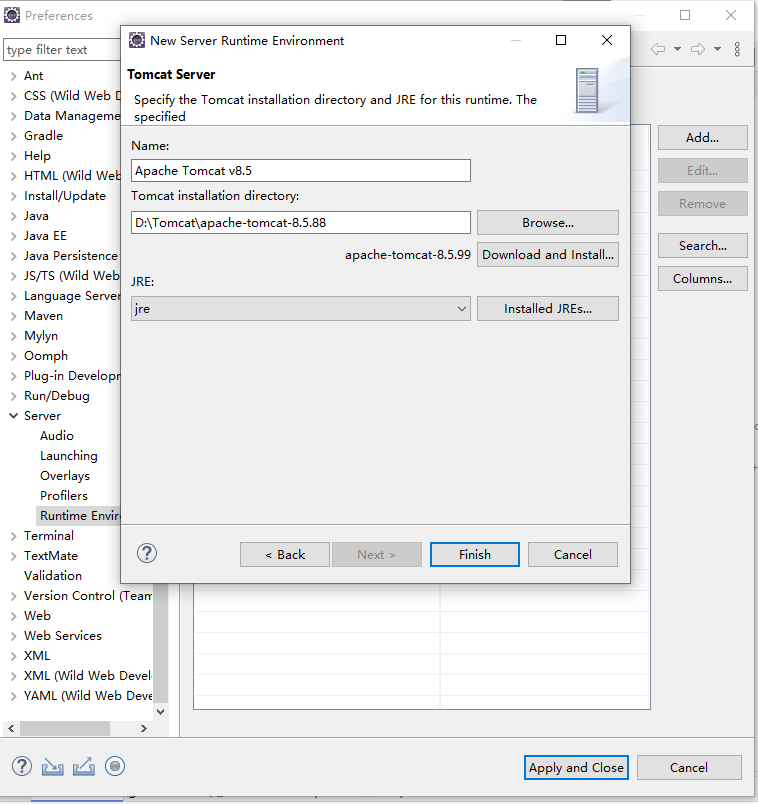Select Oomph preferences item
758x804 pixels.
46,356
